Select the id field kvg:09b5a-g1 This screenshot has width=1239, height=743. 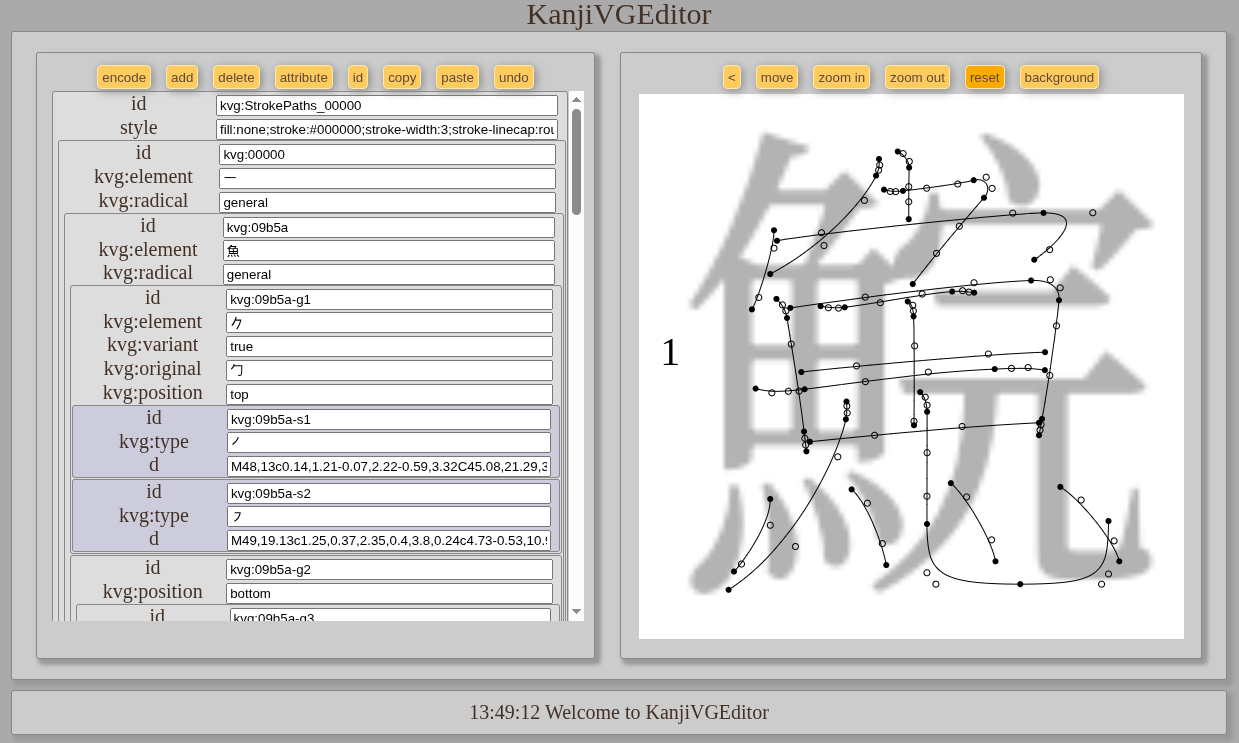click(389, 299)
